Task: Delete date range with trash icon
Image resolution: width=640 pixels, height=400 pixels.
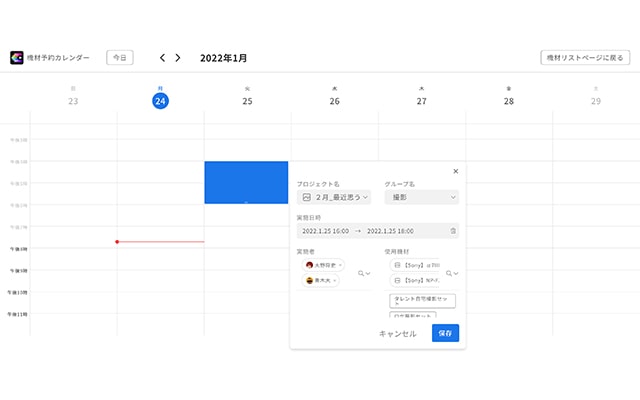Action: 453,231
